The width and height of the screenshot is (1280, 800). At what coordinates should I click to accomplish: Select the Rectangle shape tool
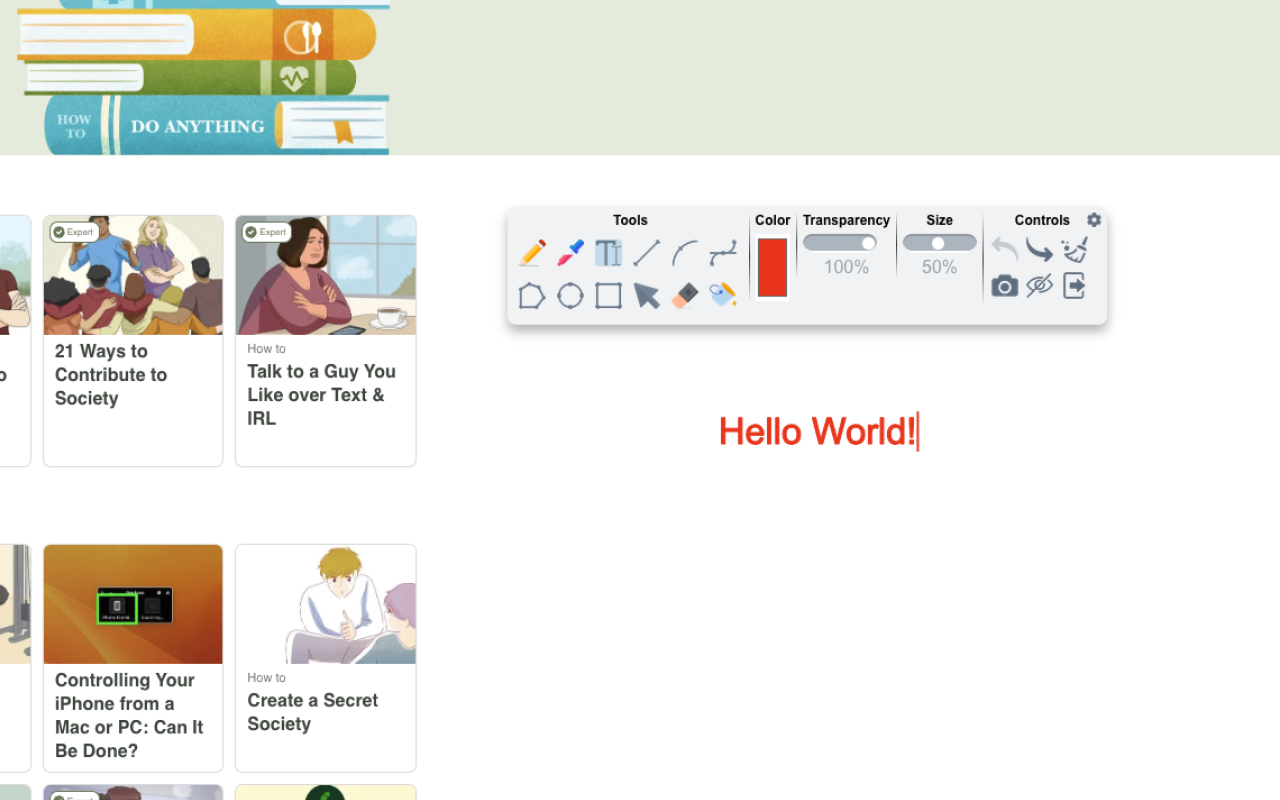608,295
